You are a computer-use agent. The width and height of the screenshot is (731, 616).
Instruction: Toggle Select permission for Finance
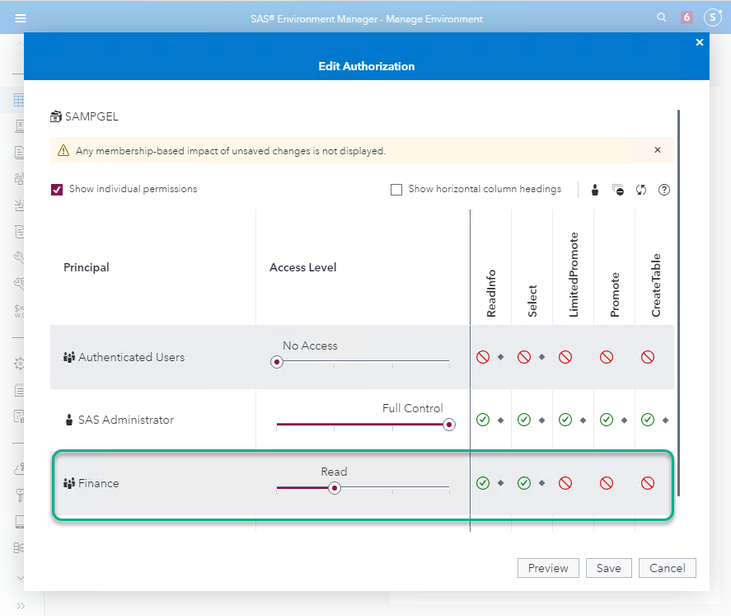point(524,483)
